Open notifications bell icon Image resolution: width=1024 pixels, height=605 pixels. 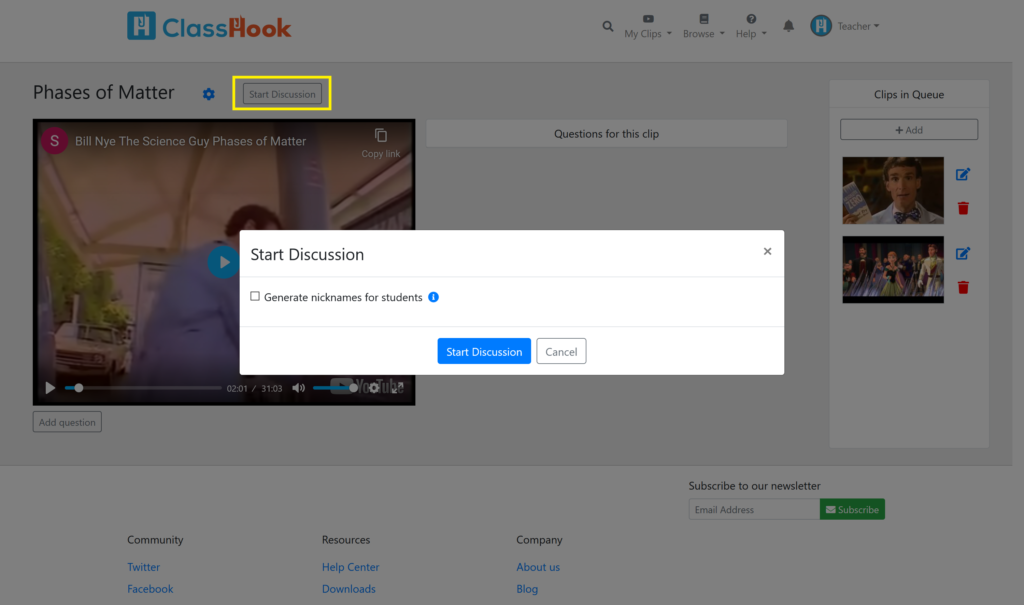pos(788,26)
